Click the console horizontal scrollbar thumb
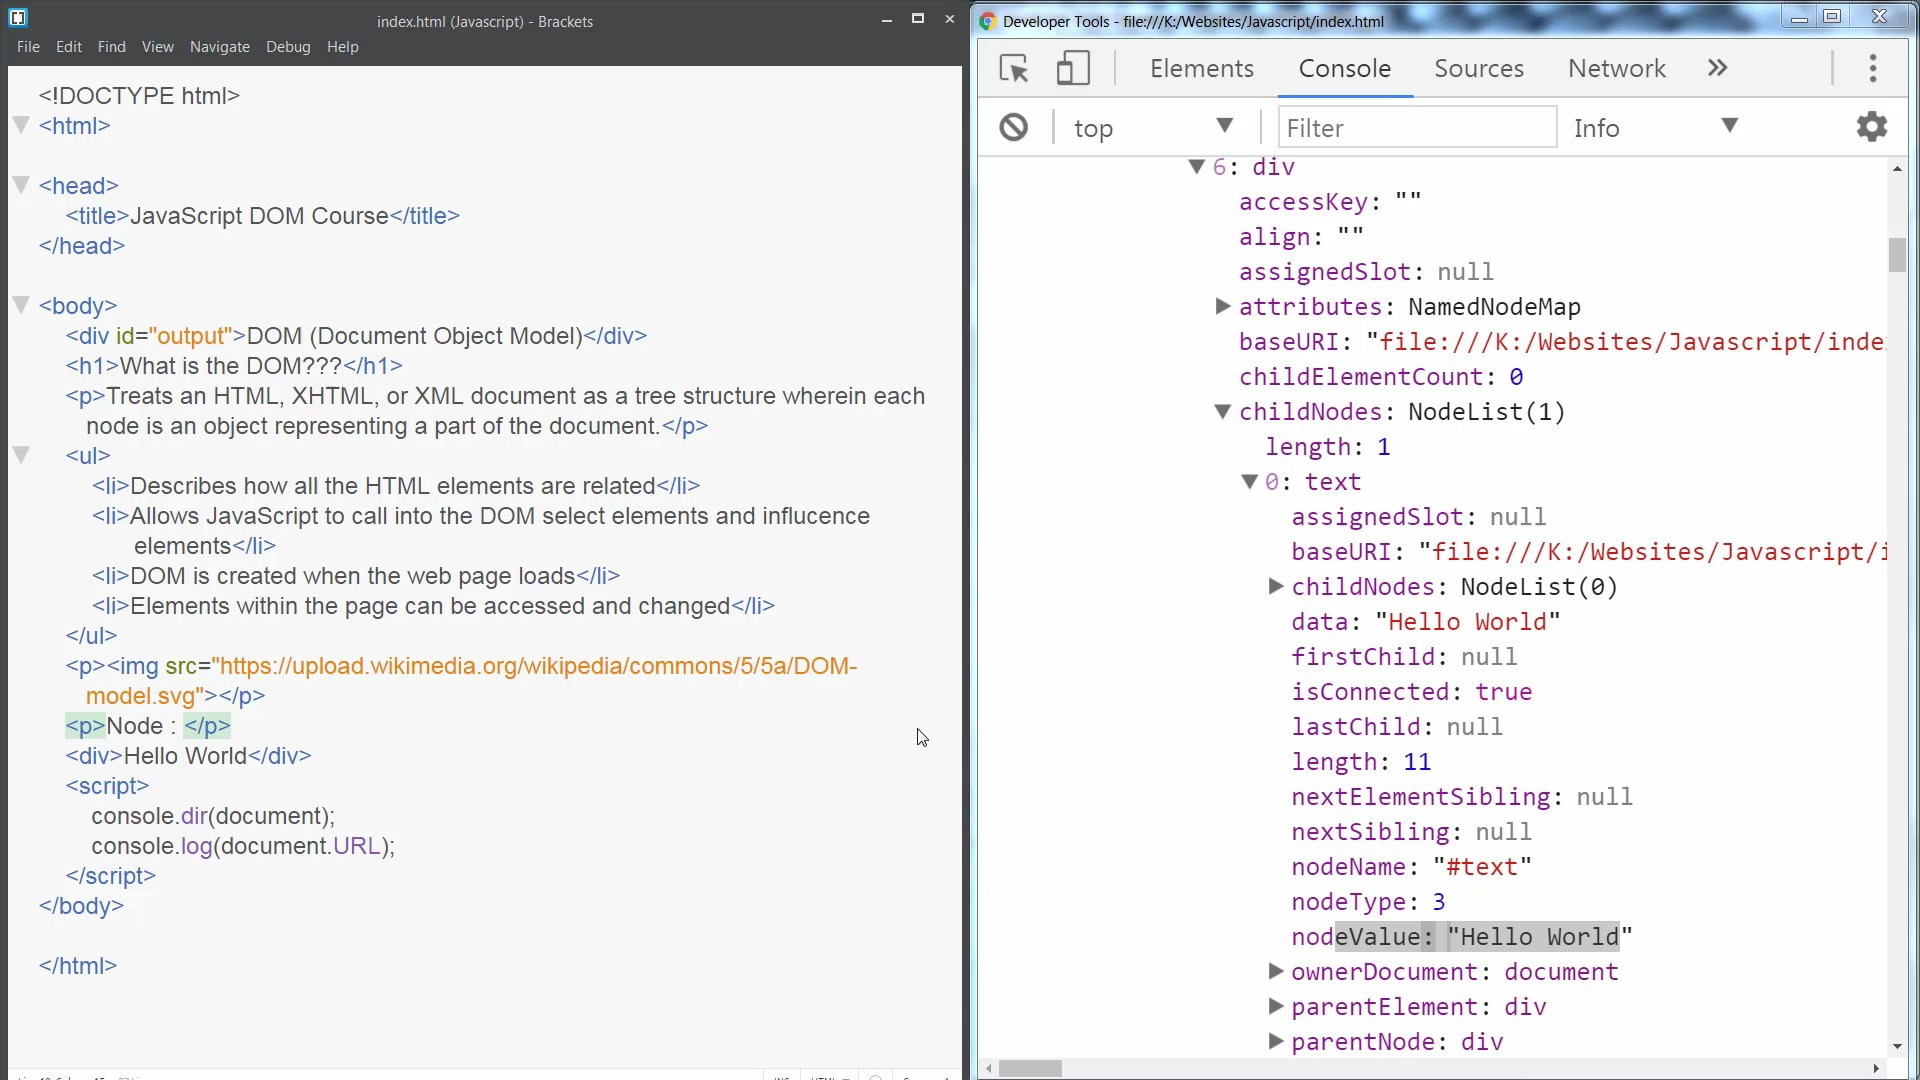 tap(1030, 1068)
